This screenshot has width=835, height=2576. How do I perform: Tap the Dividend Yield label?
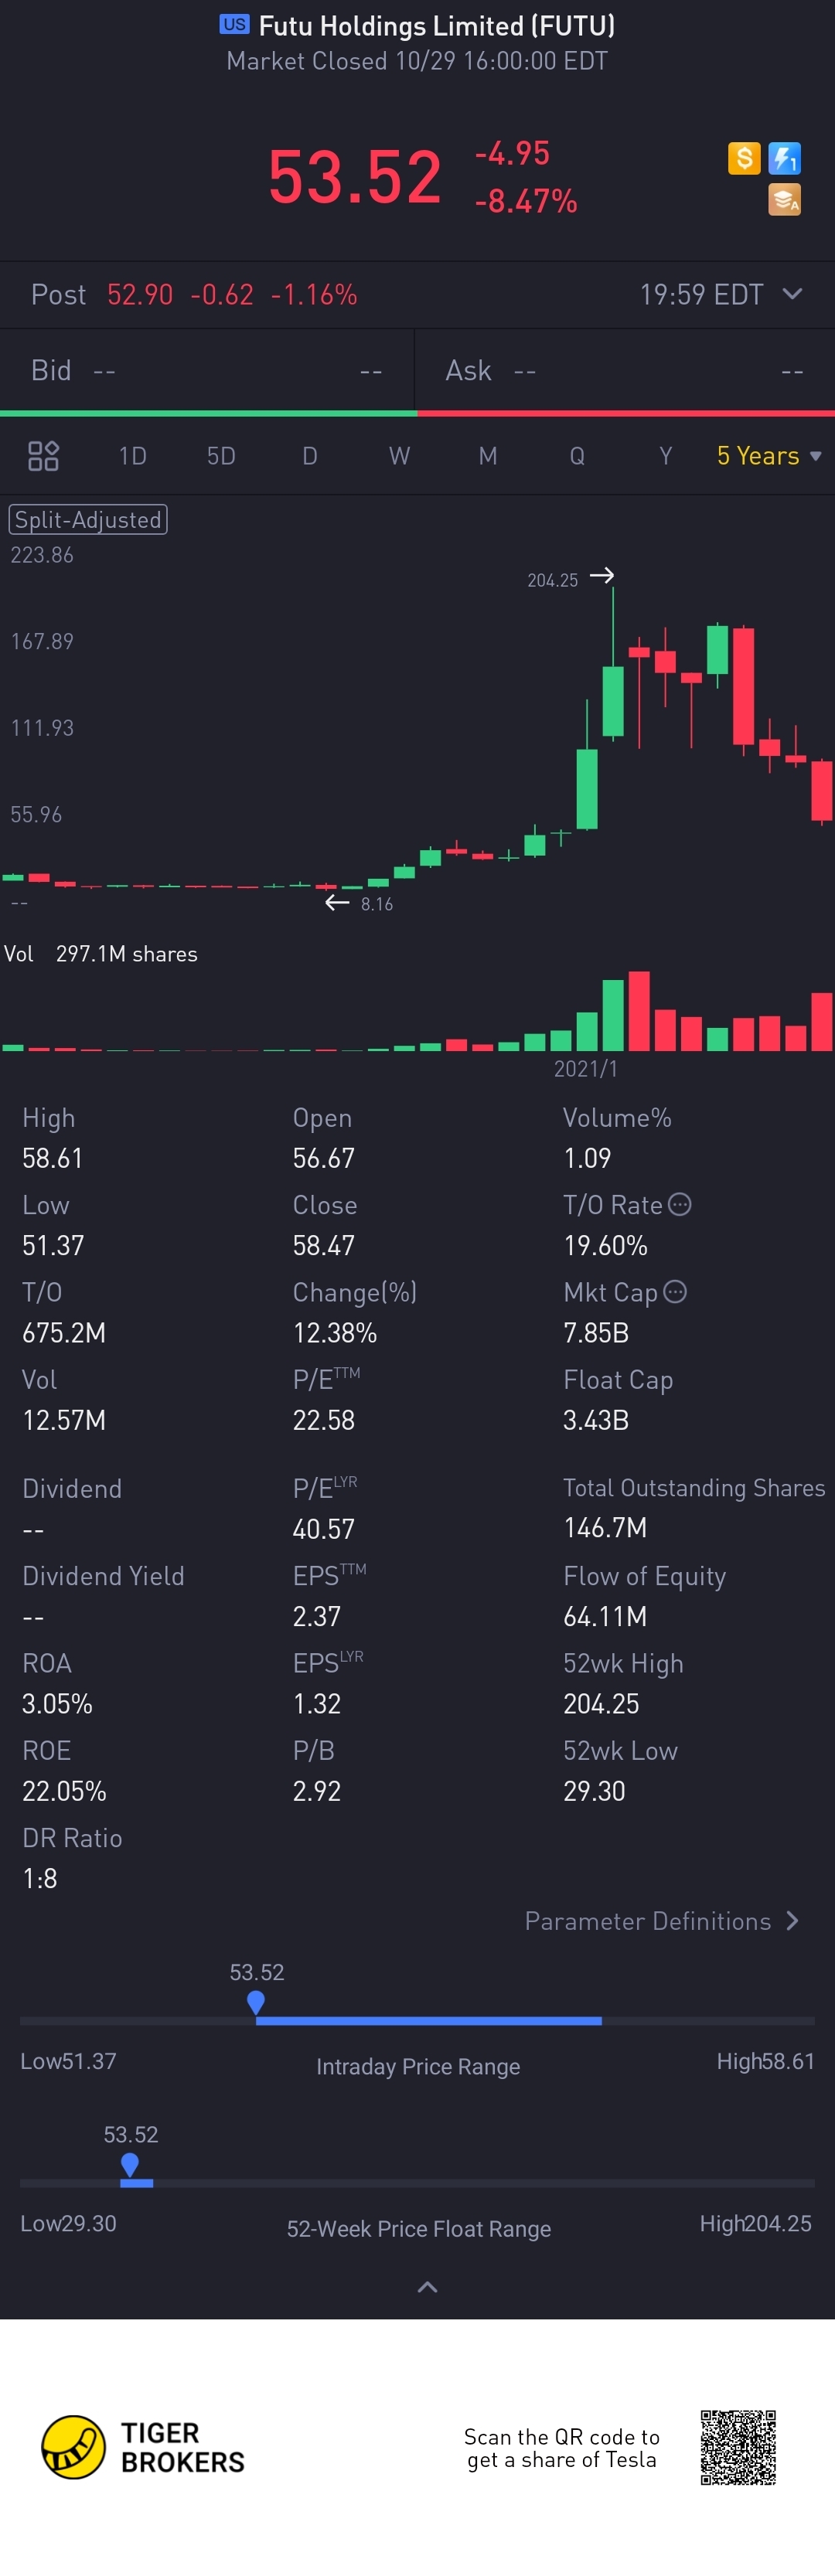(103, 1576)
